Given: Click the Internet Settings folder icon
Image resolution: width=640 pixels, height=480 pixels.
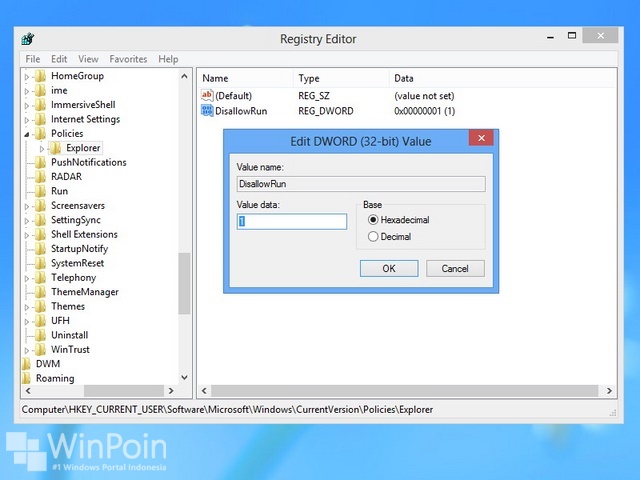Looking at the screenshot, I should 40,119.
